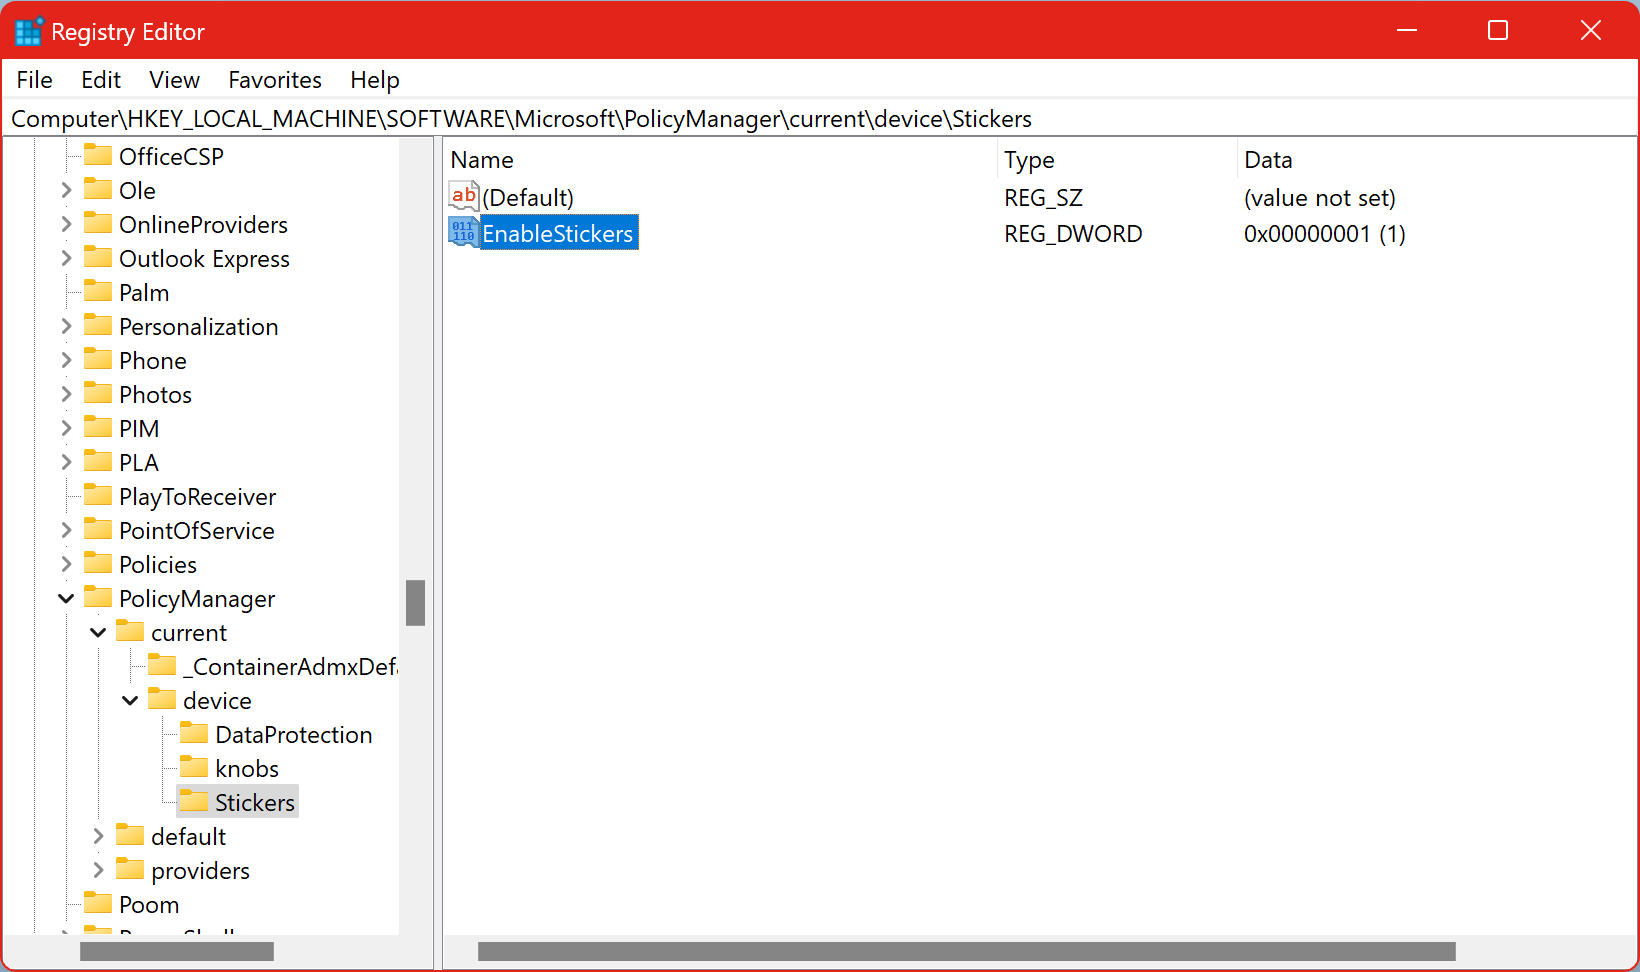Click the device folder icon
The image size is (1640, 972).
(x=162, y=699)
